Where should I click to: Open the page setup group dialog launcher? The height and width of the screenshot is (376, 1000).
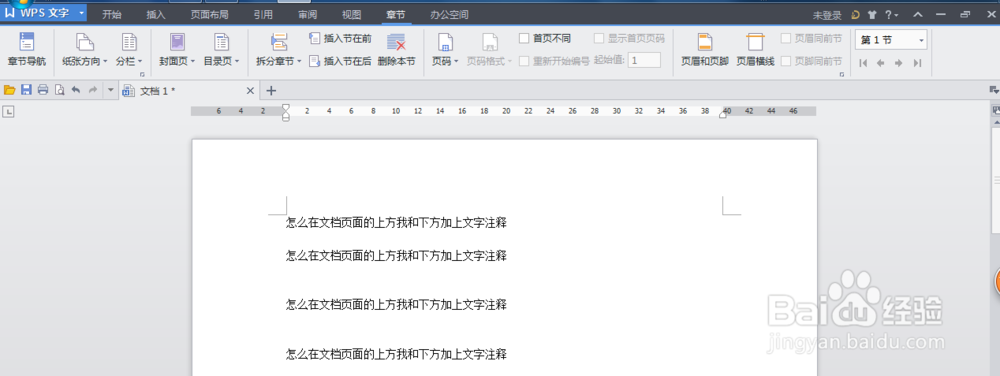coord(142,75)
